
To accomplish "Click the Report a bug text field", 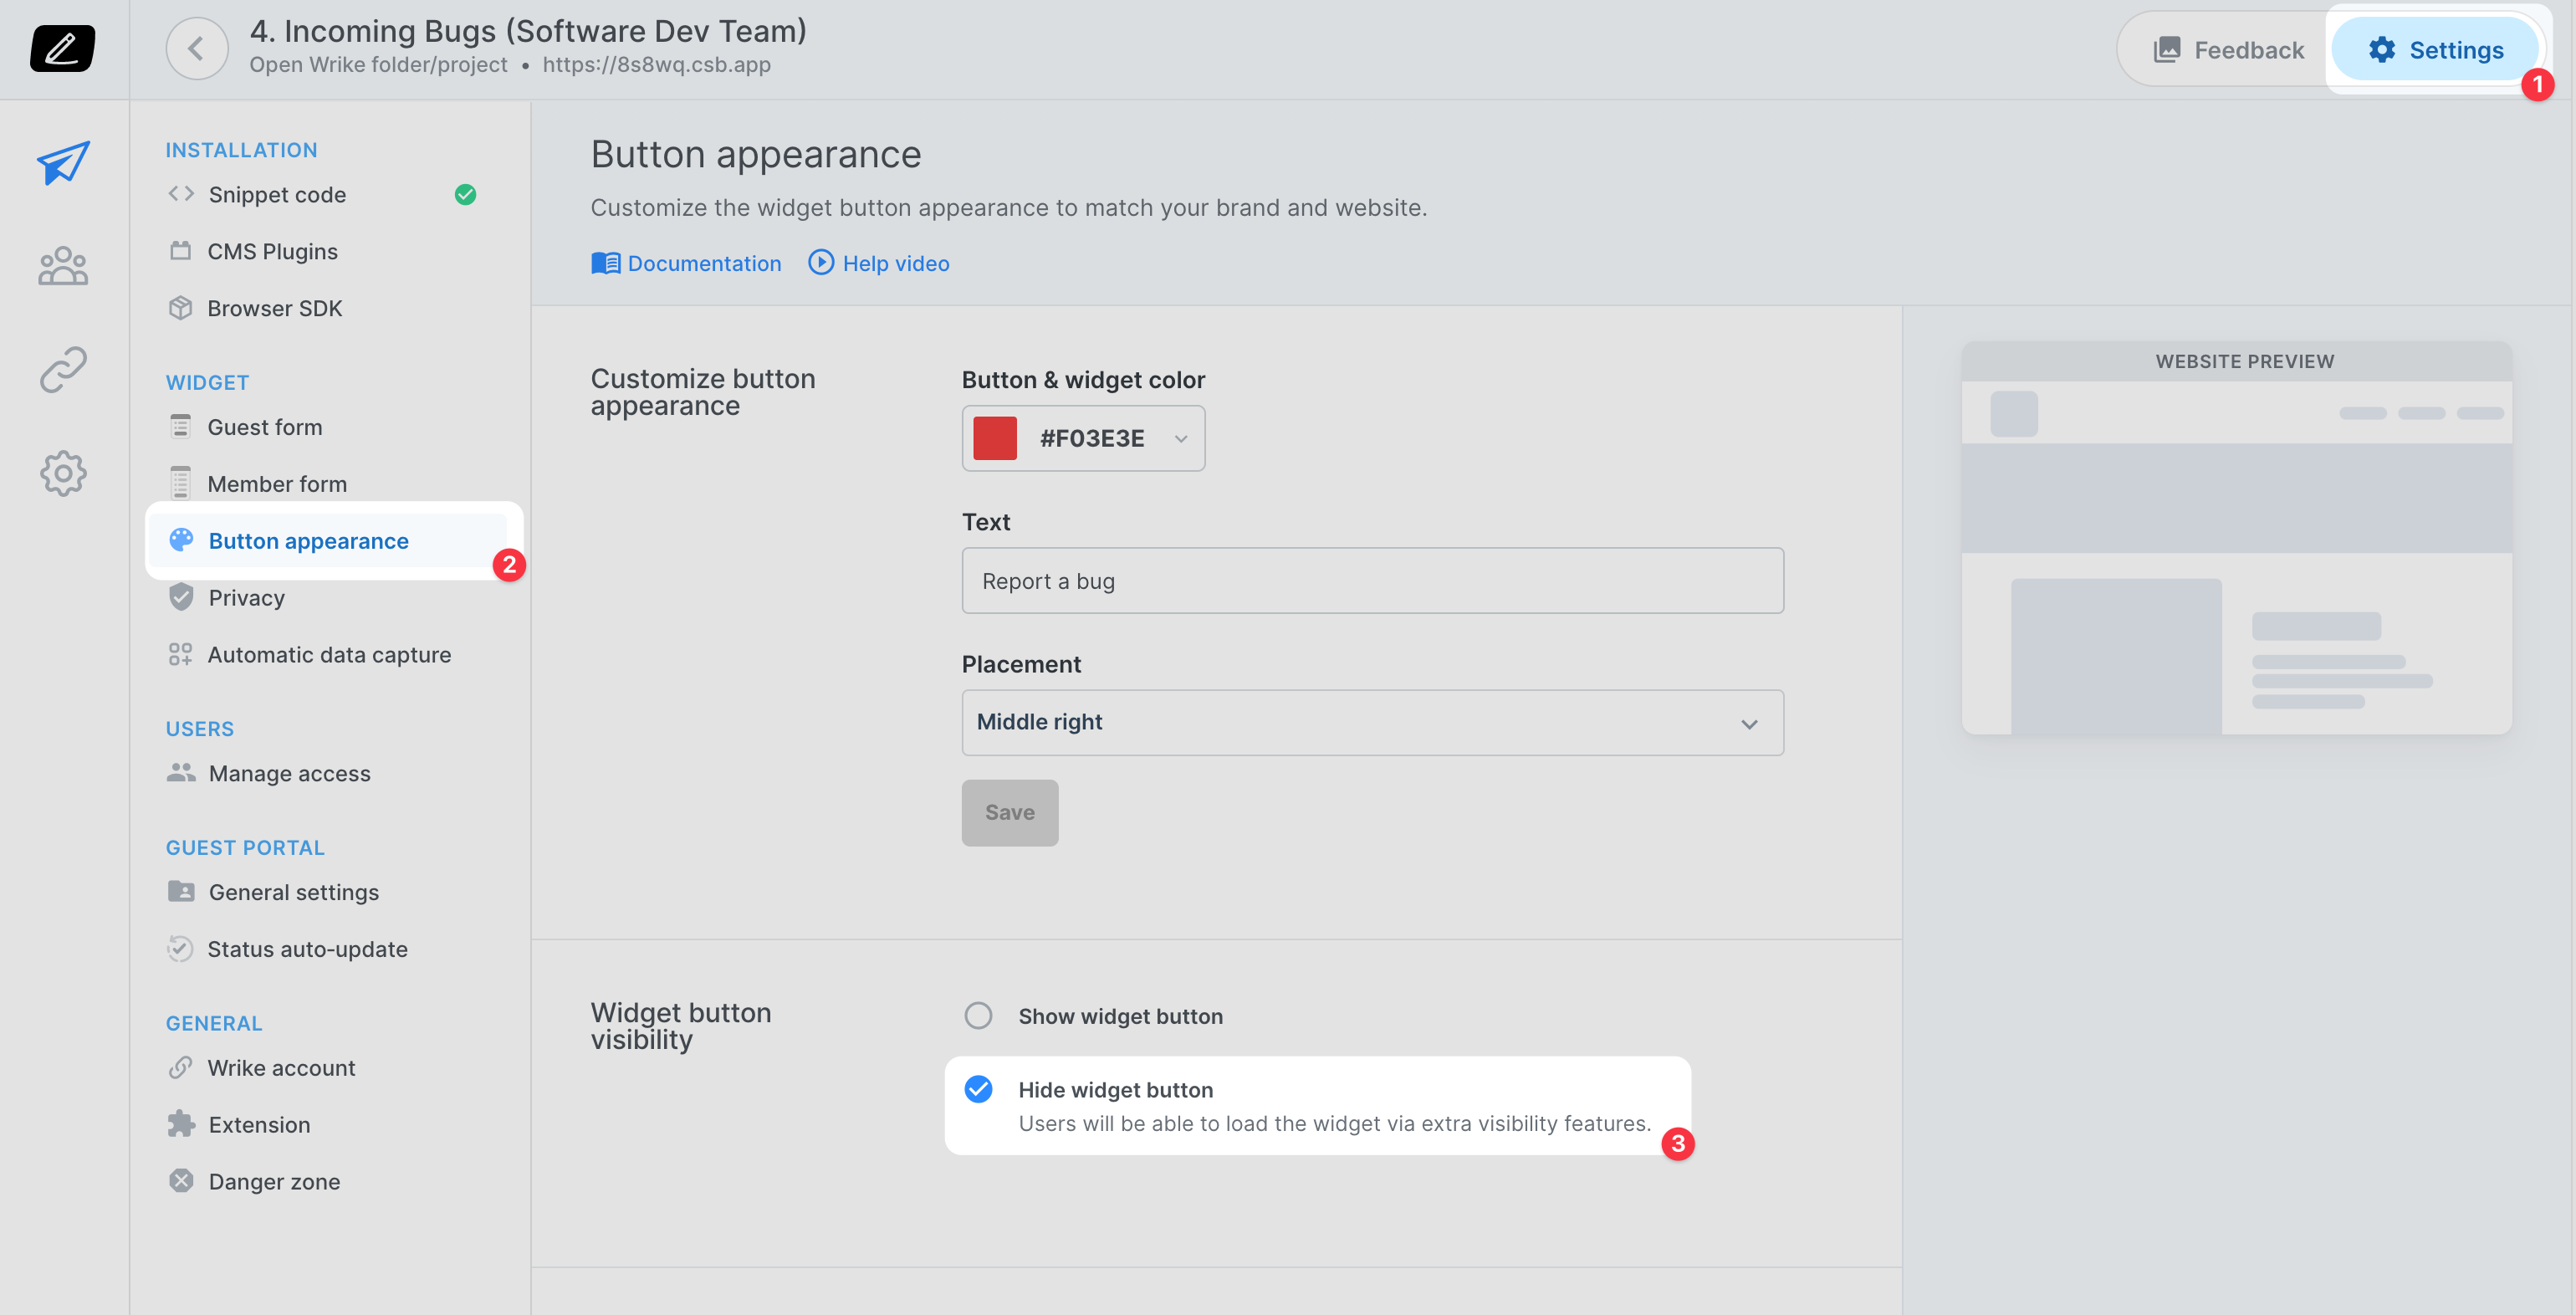I will click(1372, 580).
